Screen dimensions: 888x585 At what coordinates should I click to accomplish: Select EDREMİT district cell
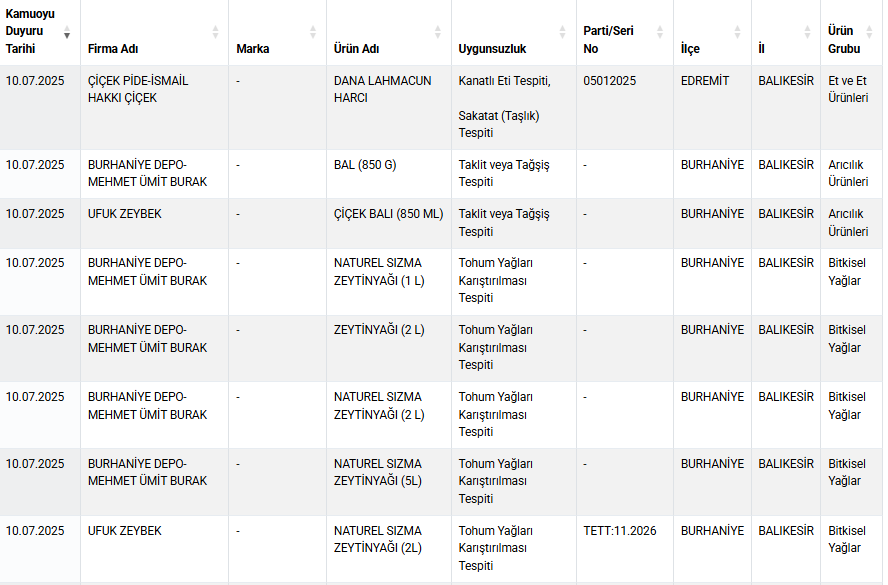(x=712, y=108)
